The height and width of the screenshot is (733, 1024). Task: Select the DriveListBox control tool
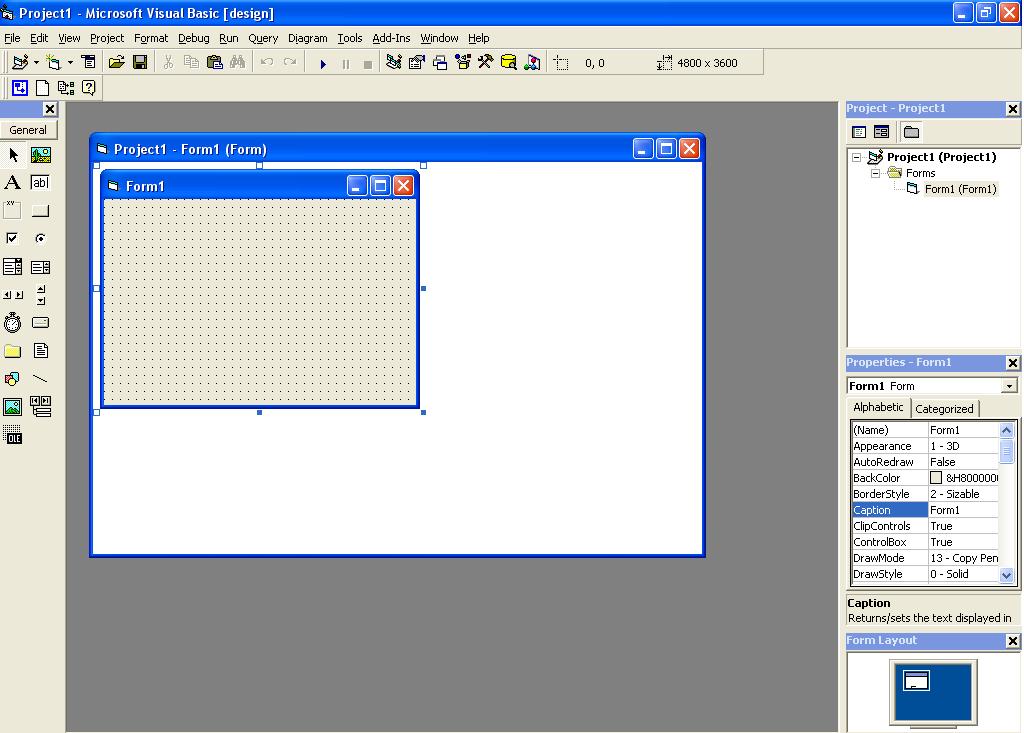click(40, 323)
